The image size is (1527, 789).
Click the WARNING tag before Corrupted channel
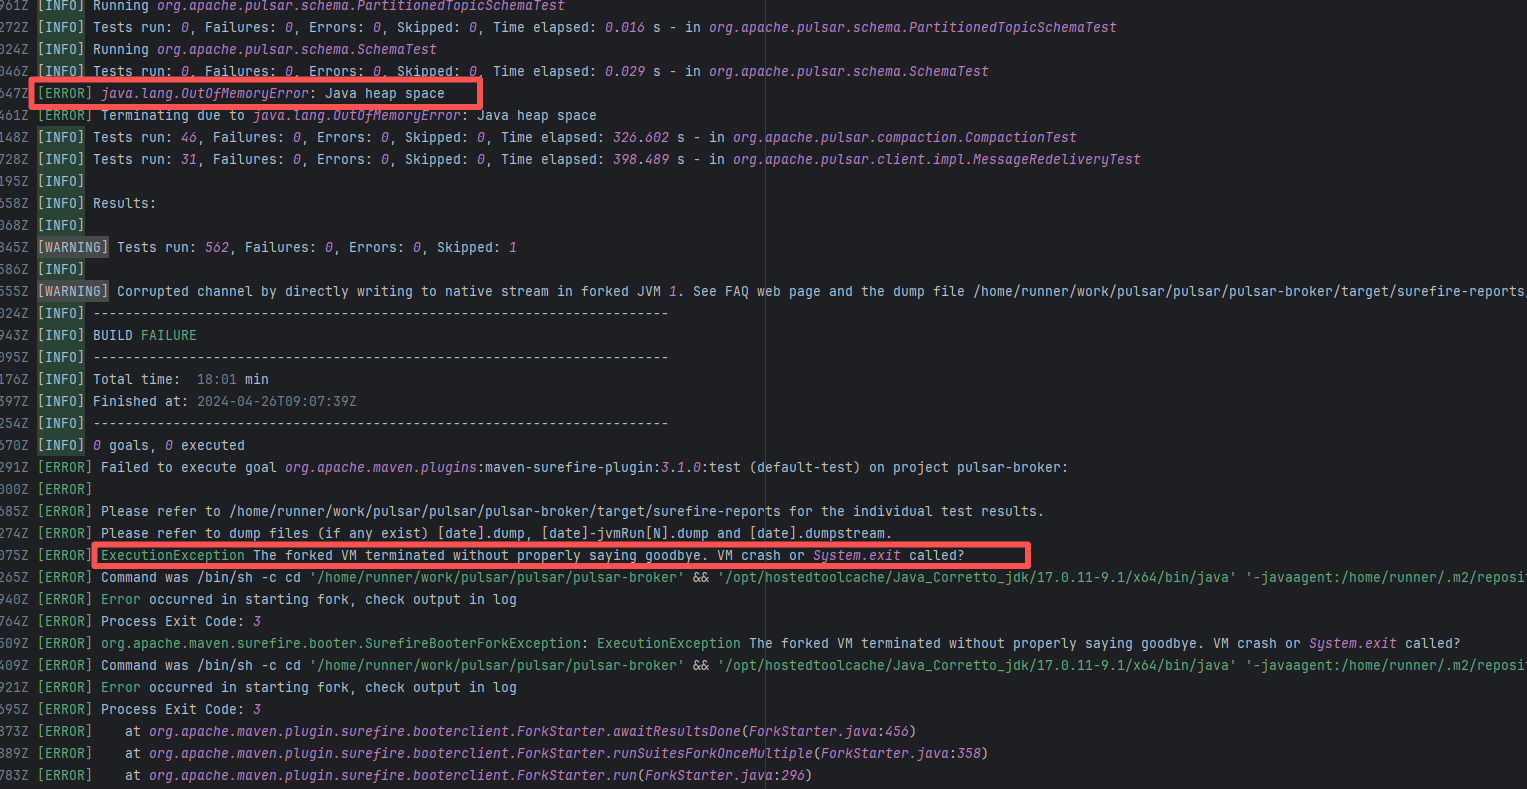(73, 291)
